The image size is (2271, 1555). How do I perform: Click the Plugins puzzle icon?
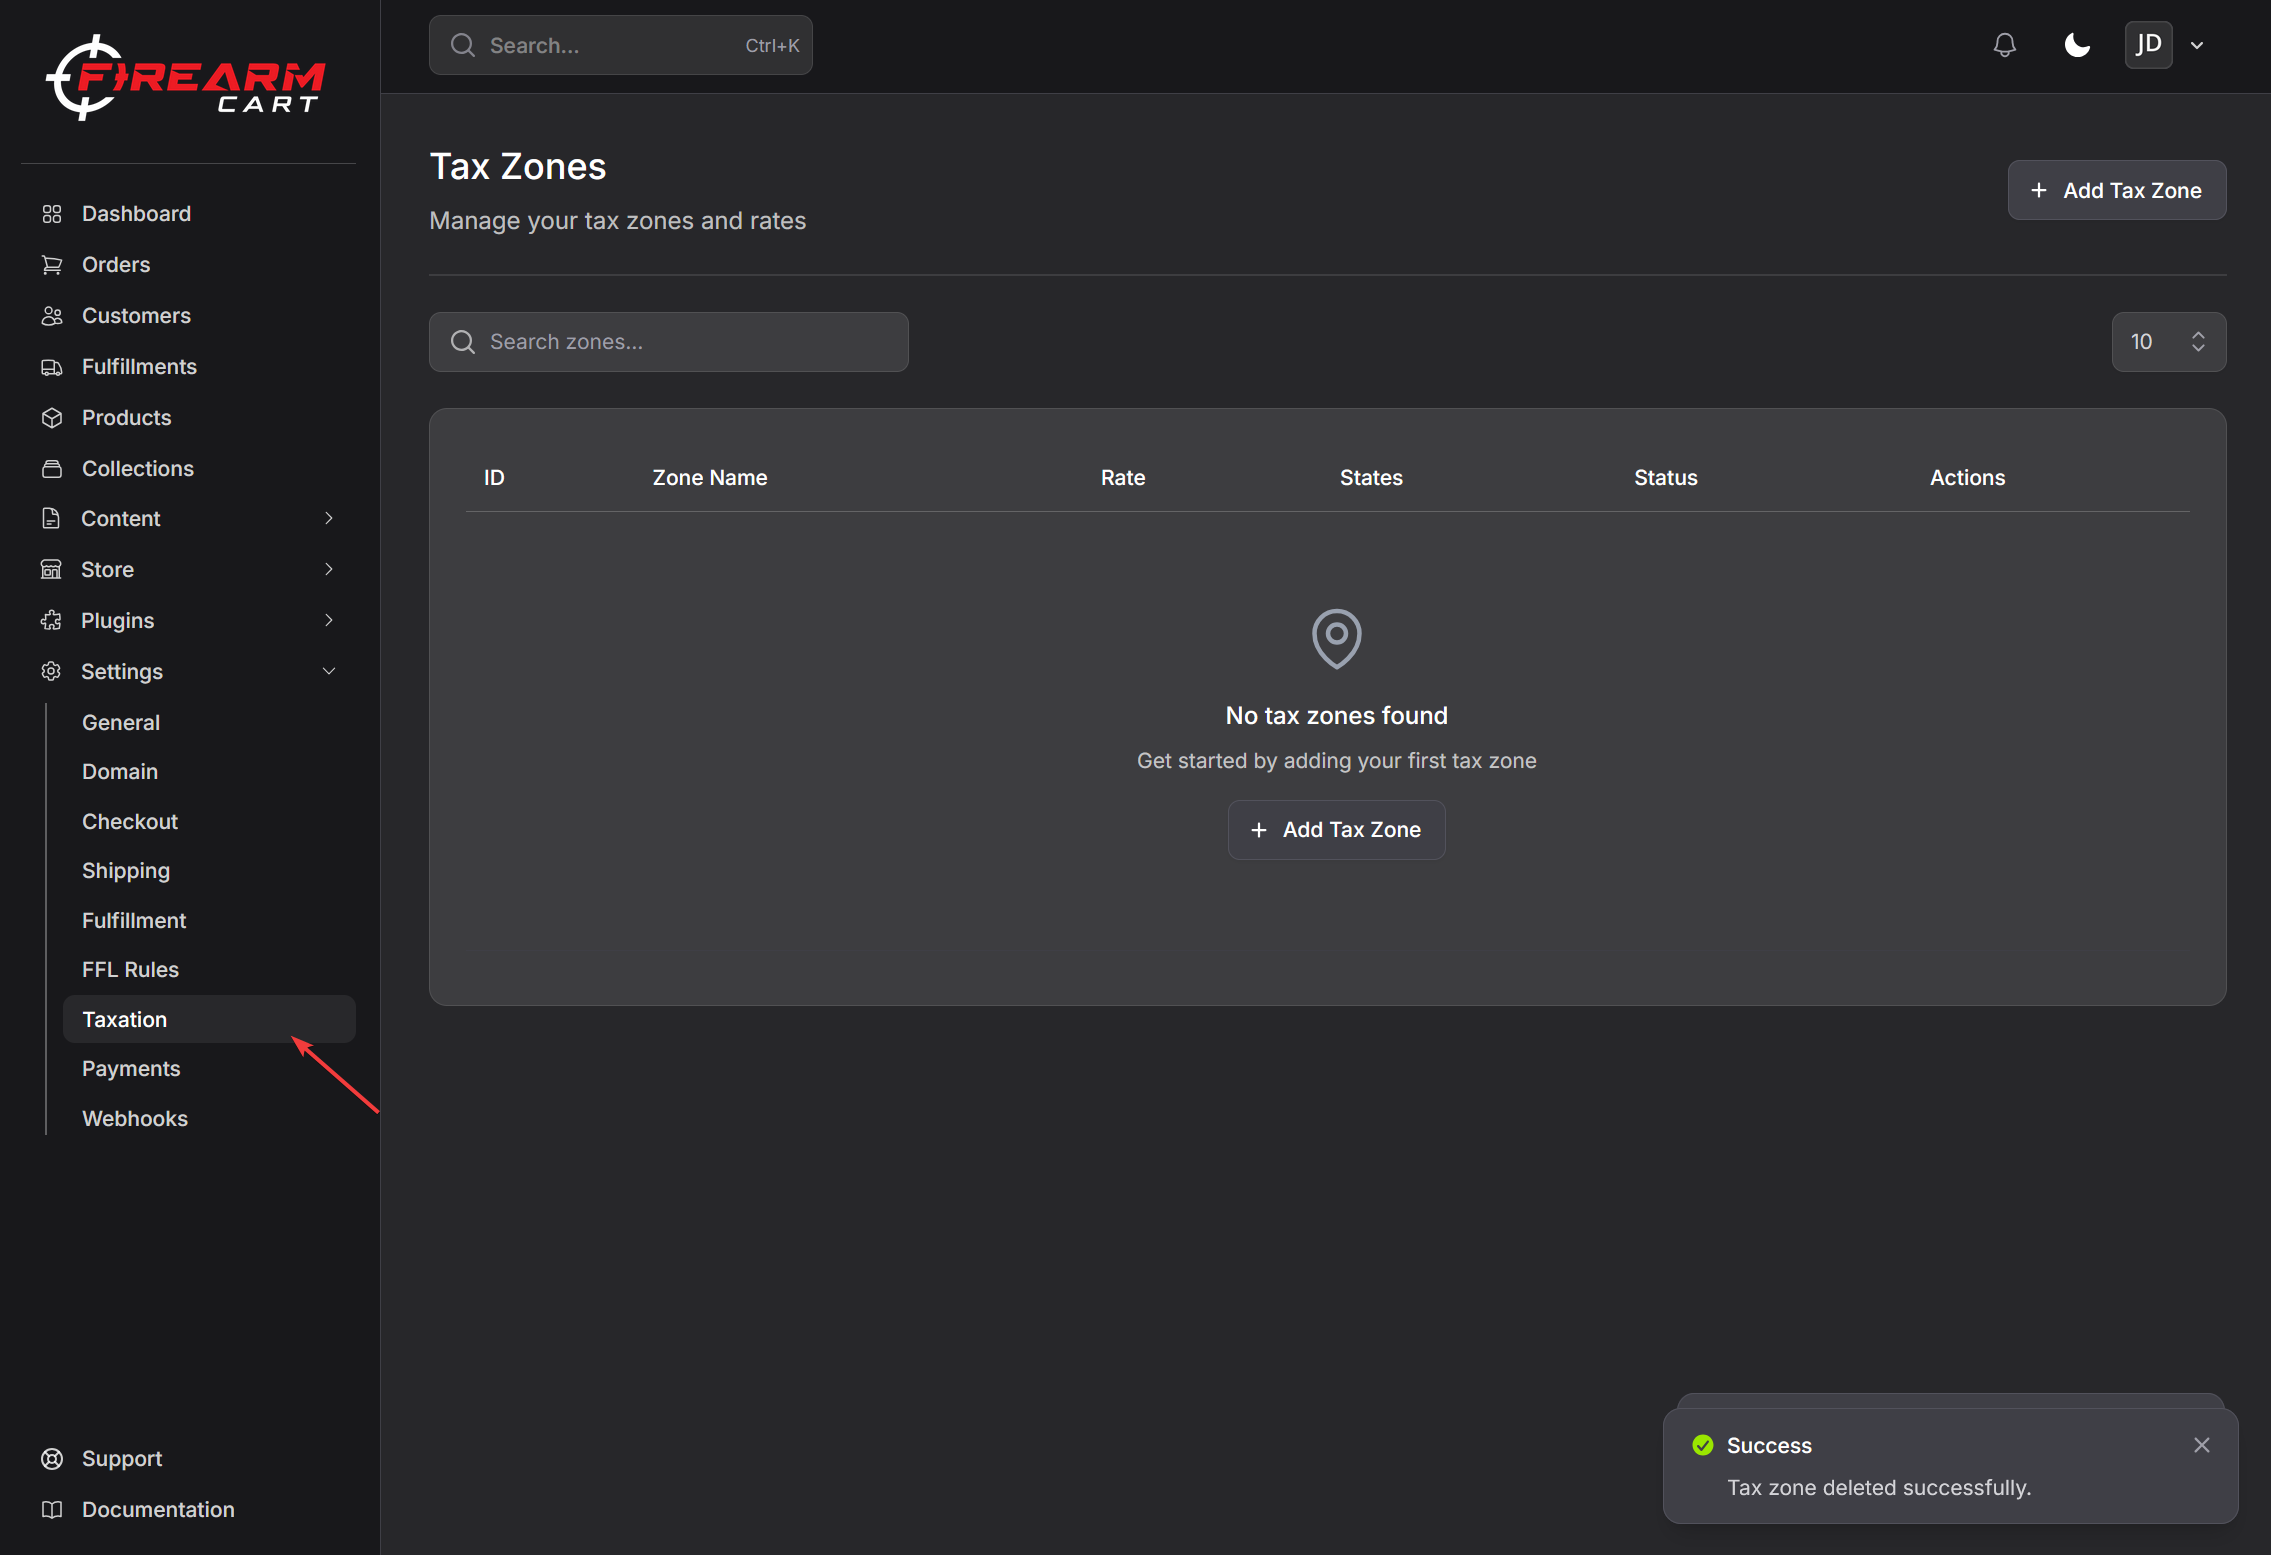coord(51,621)
